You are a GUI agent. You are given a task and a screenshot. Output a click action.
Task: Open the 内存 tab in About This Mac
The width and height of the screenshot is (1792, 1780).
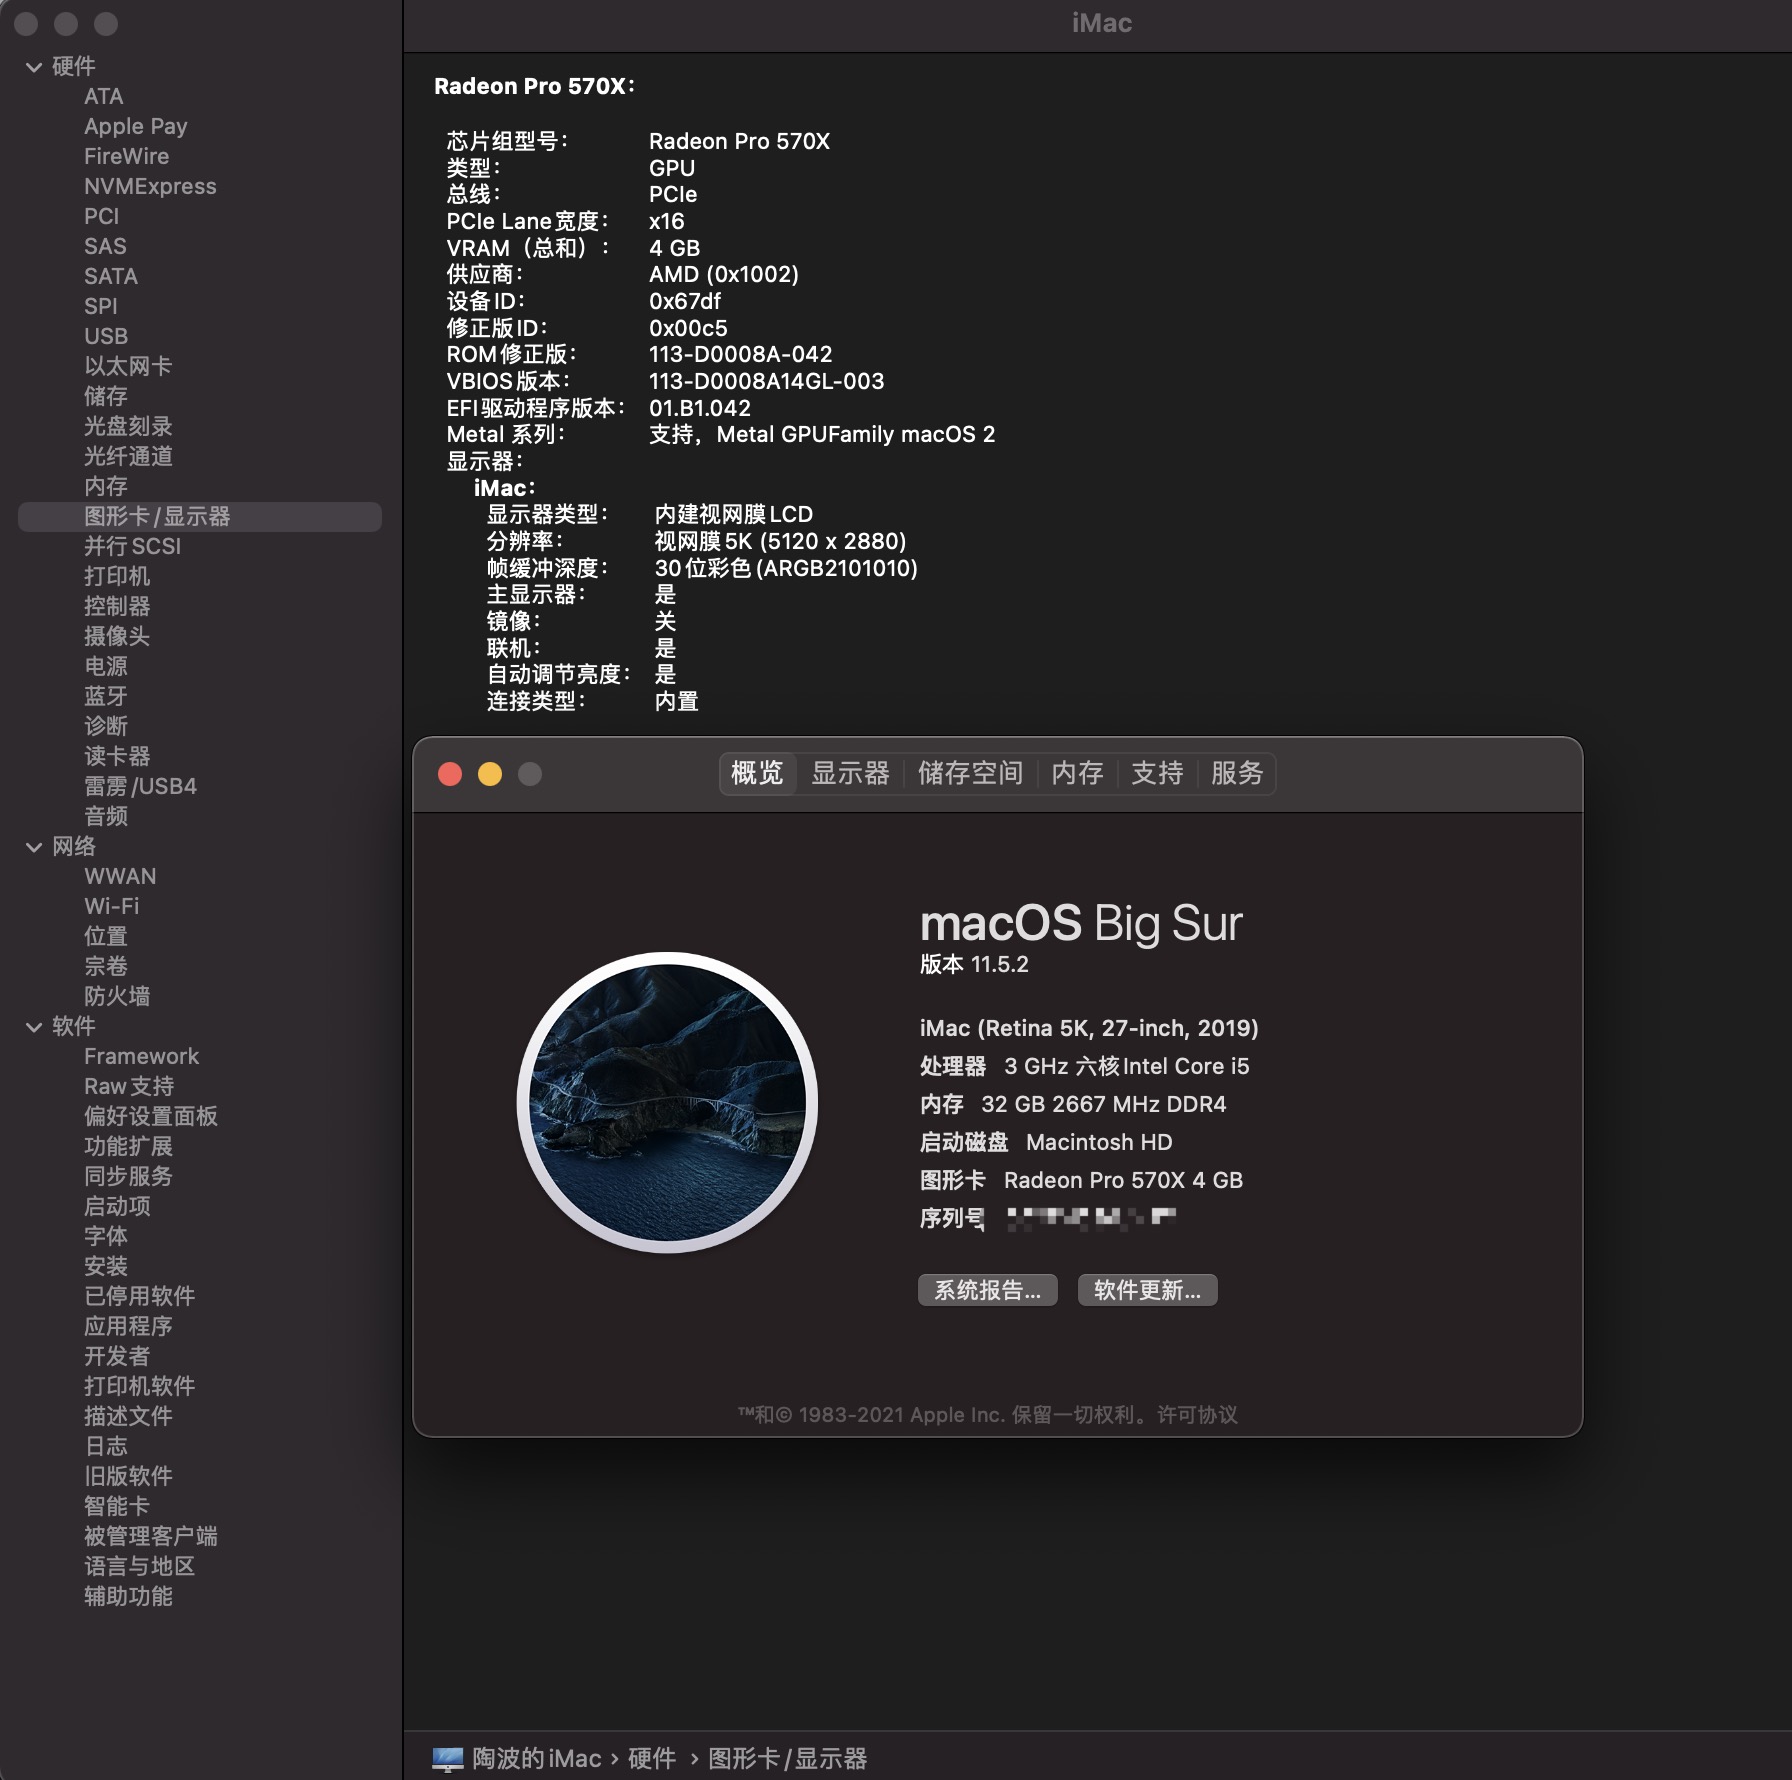1075,773
